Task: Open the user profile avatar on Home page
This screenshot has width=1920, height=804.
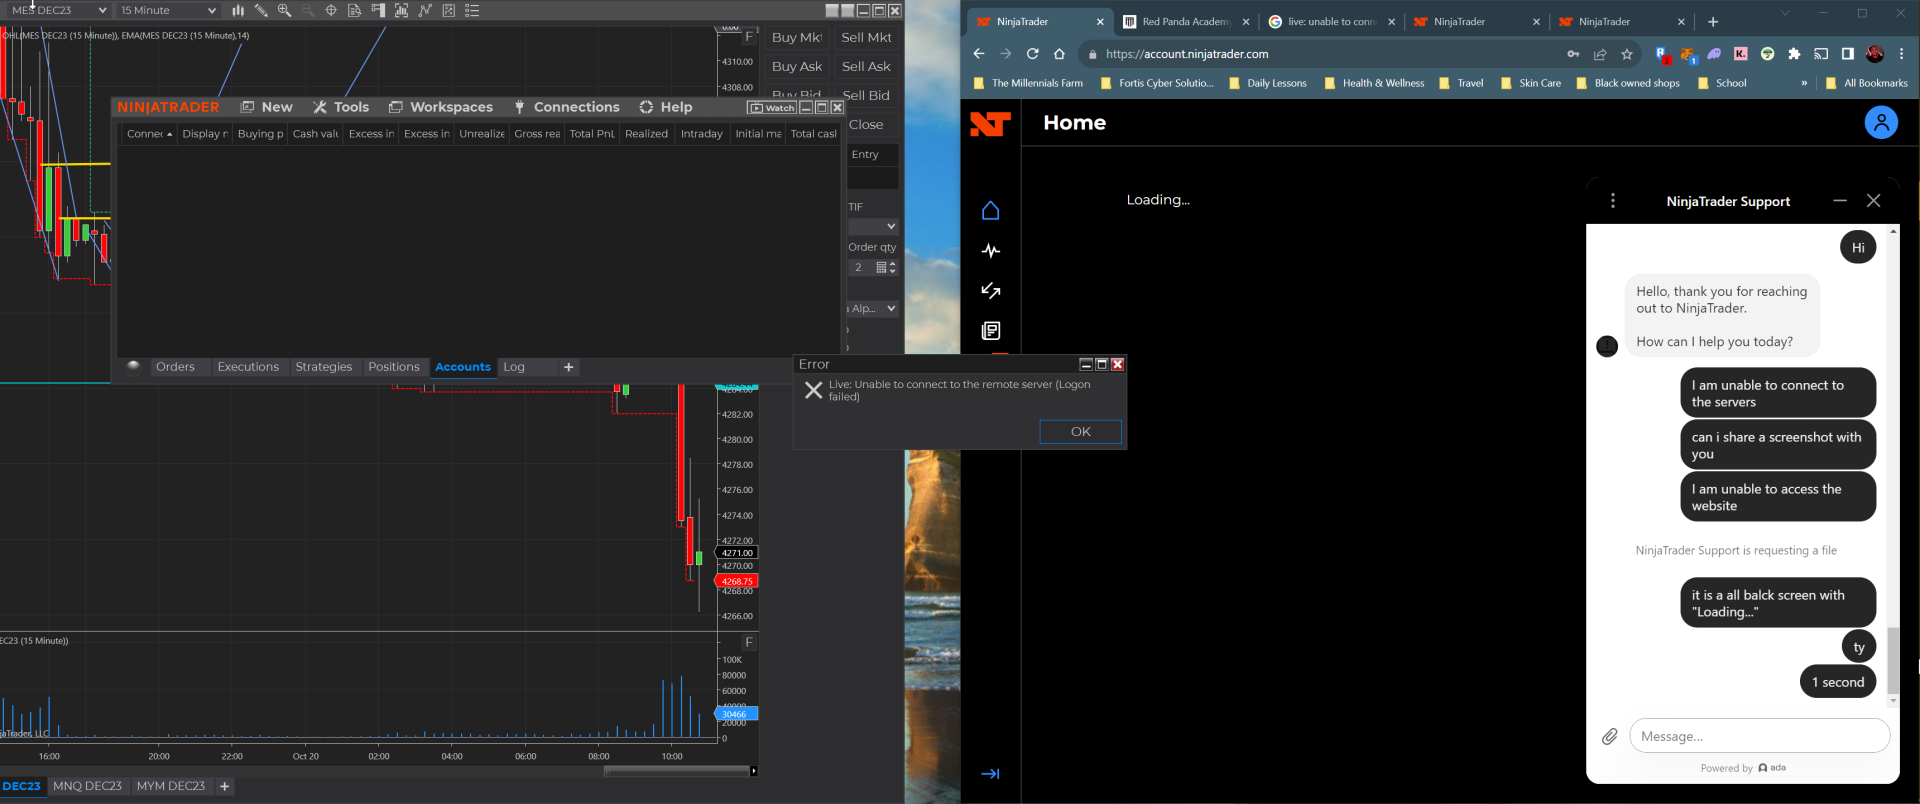Action: pyautogui.click(x=1881, y=122)
